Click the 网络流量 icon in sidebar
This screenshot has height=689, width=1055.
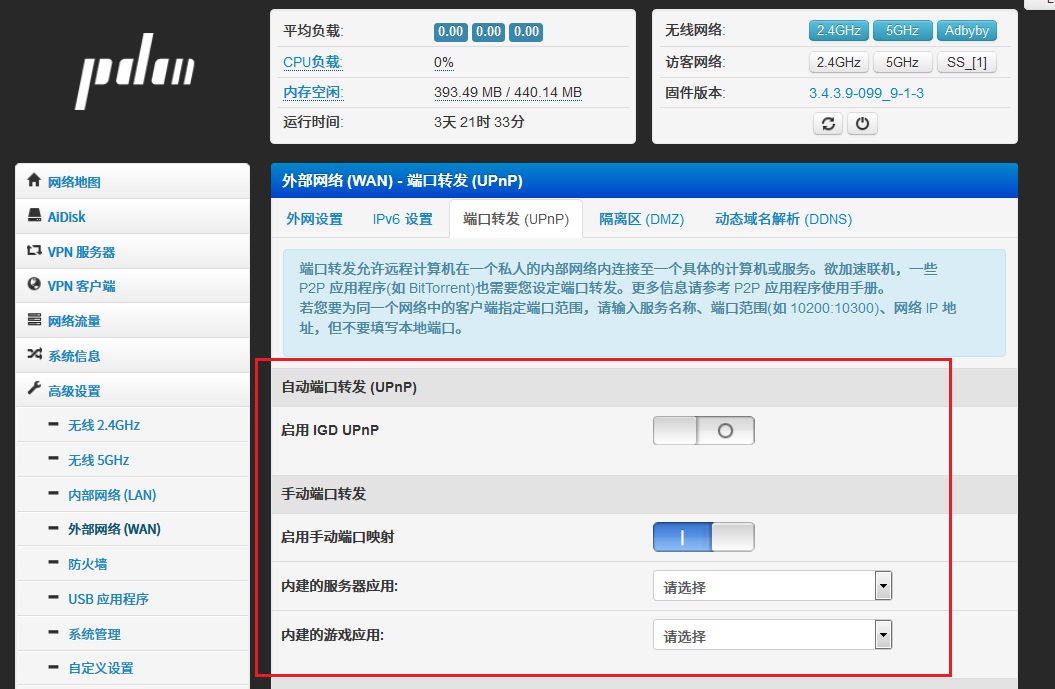34,320
